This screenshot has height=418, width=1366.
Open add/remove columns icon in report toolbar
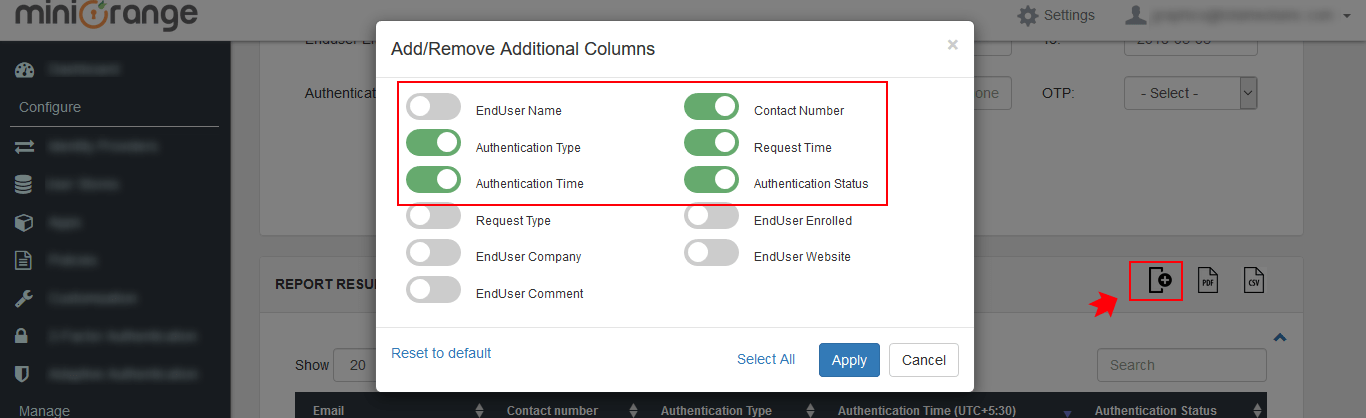[x=1160, y=281]
